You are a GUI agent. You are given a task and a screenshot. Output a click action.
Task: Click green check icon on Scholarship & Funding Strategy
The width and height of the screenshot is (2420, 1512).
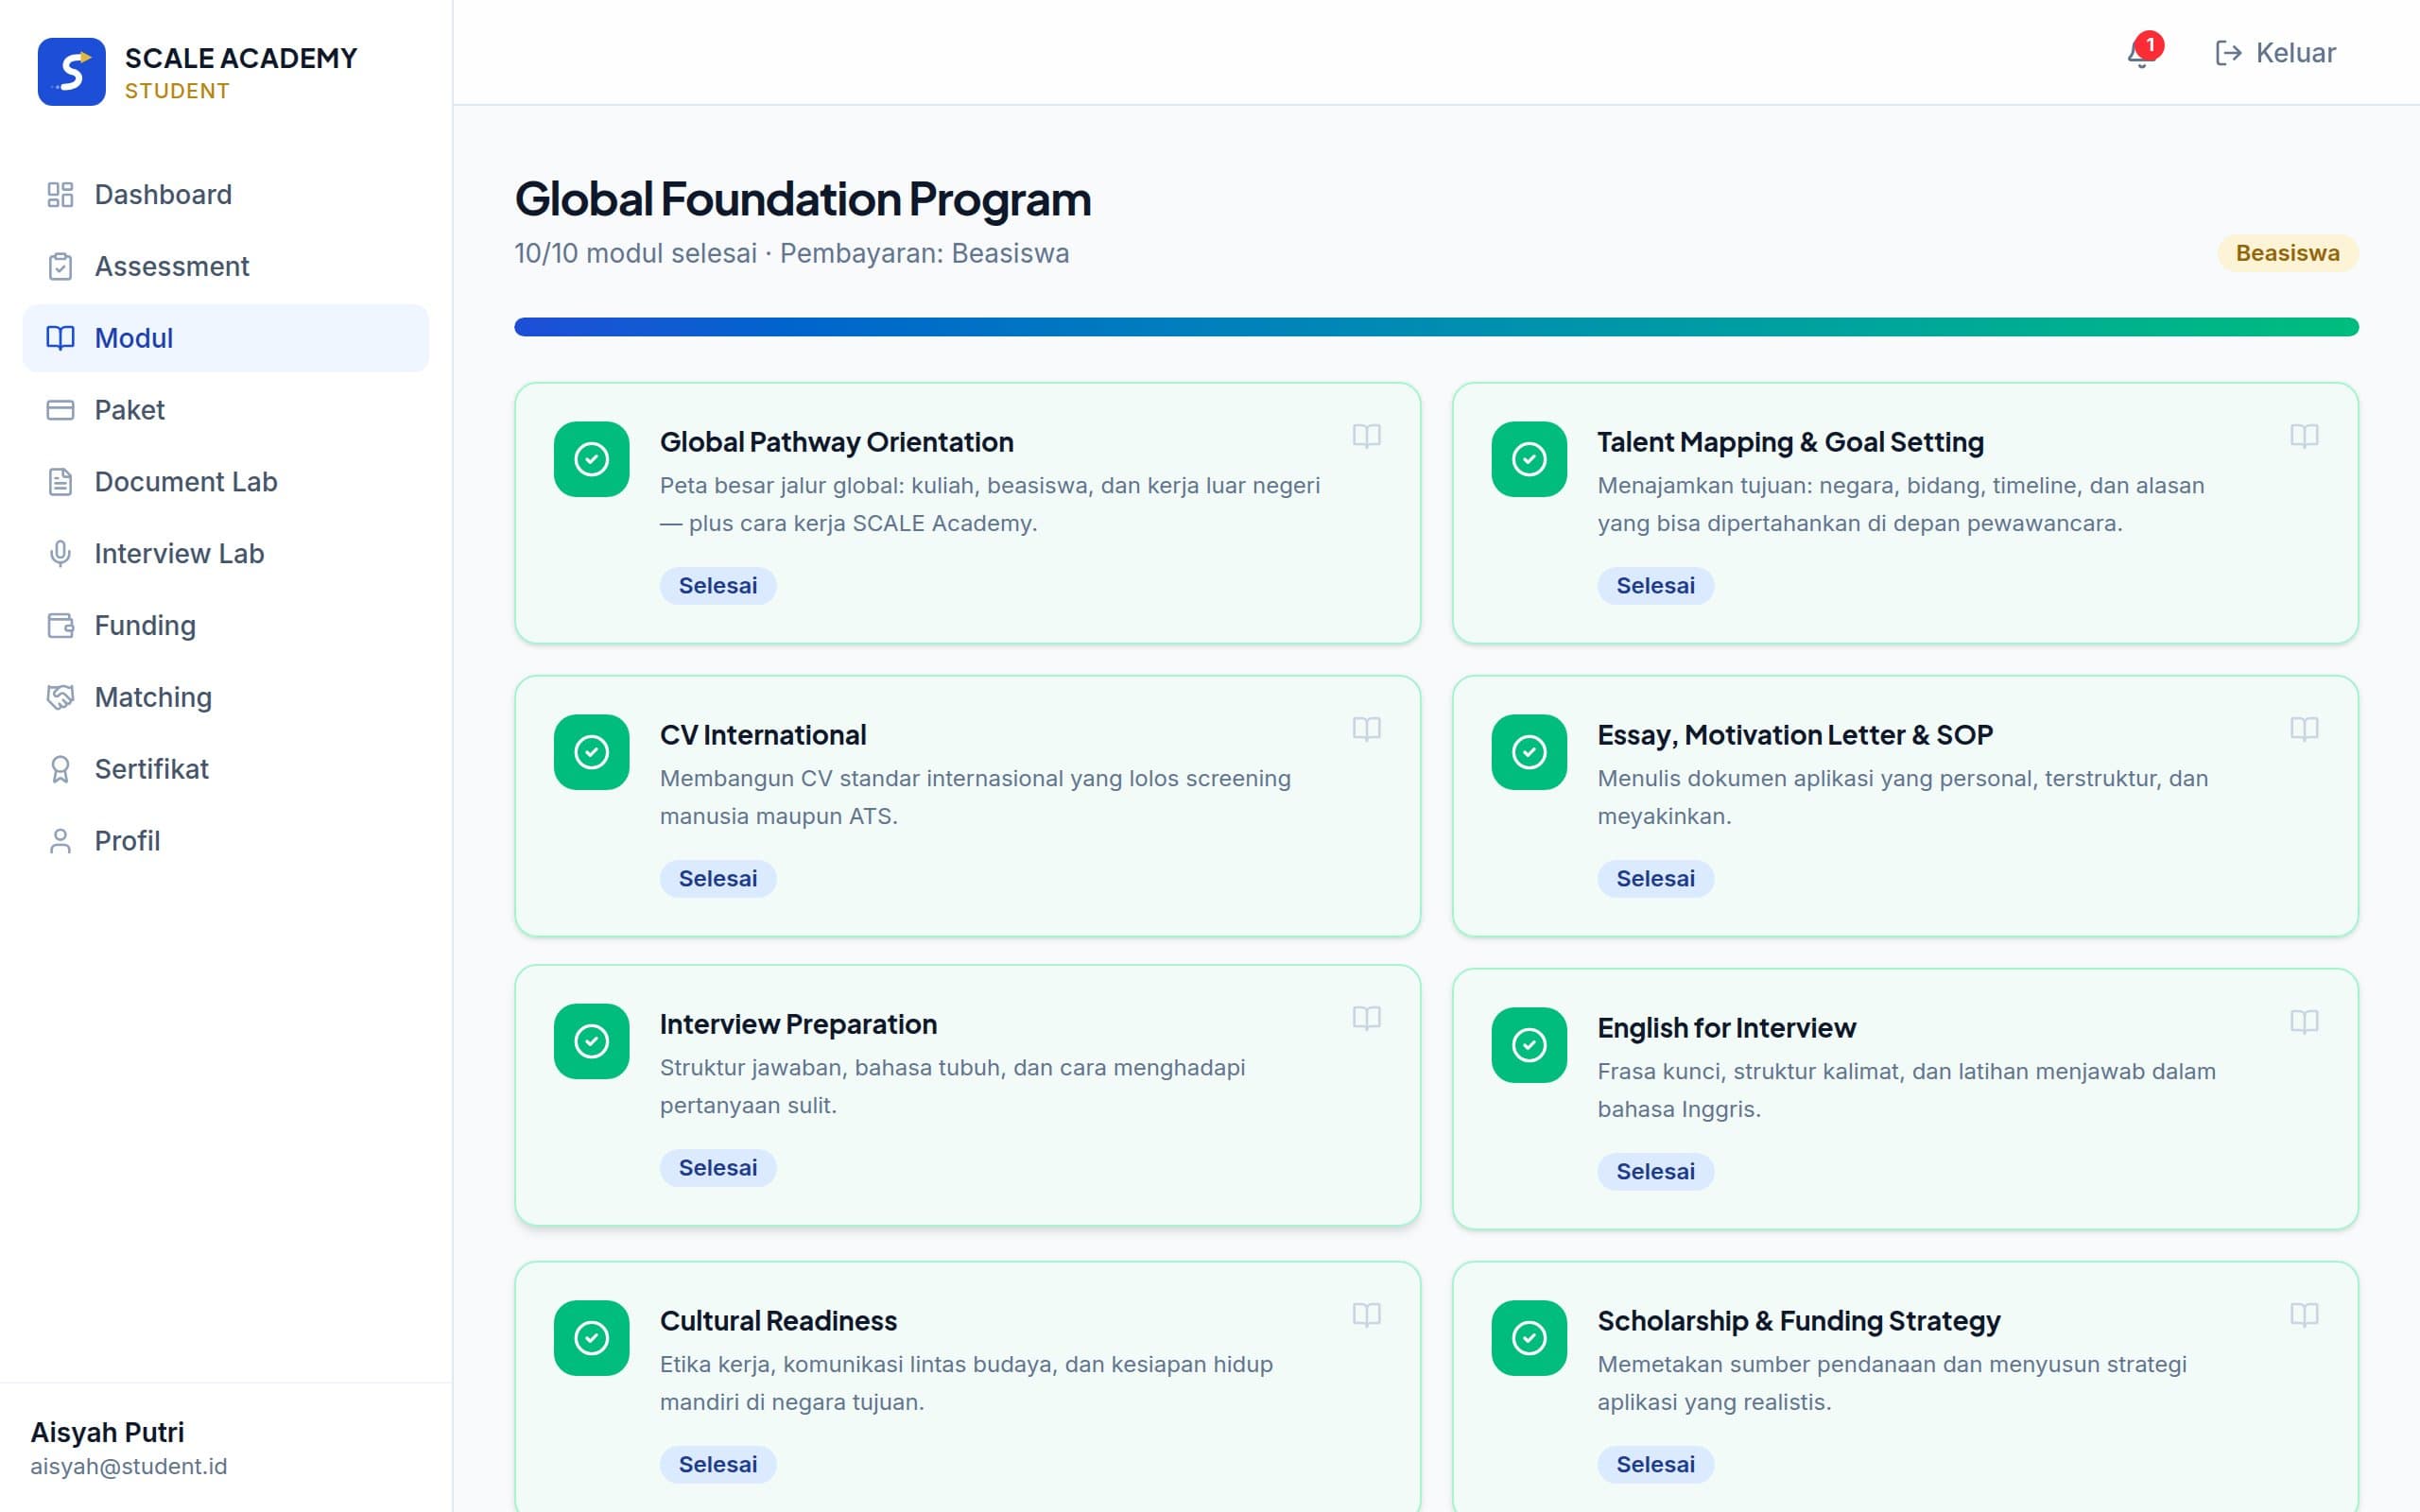coord(1529,1338)
